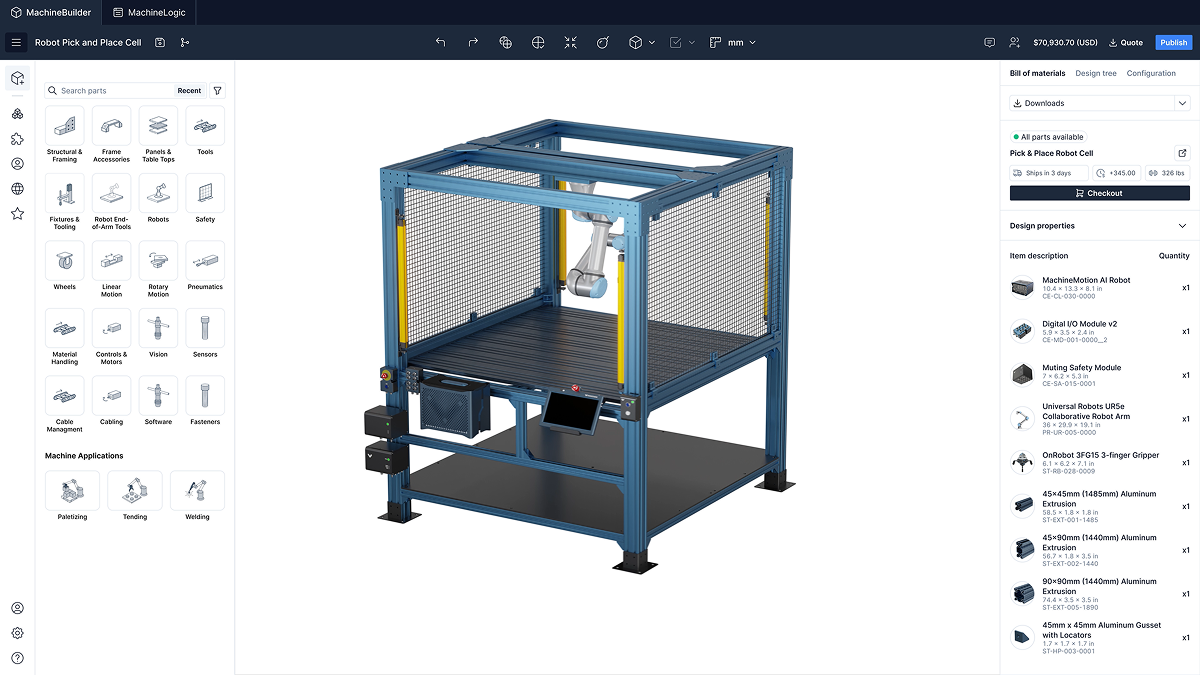The height and width of the screenshot is (675, 1200).
Task: Toggle the Recent filter in the parts search
Action: [189, 90]
